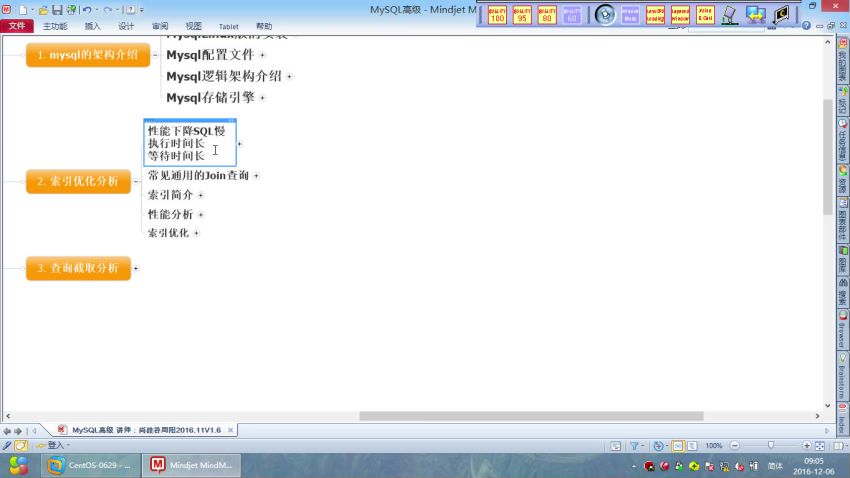
Task: Click the Mindjet MindManager taskbar button
Action: tap(191, 466)
